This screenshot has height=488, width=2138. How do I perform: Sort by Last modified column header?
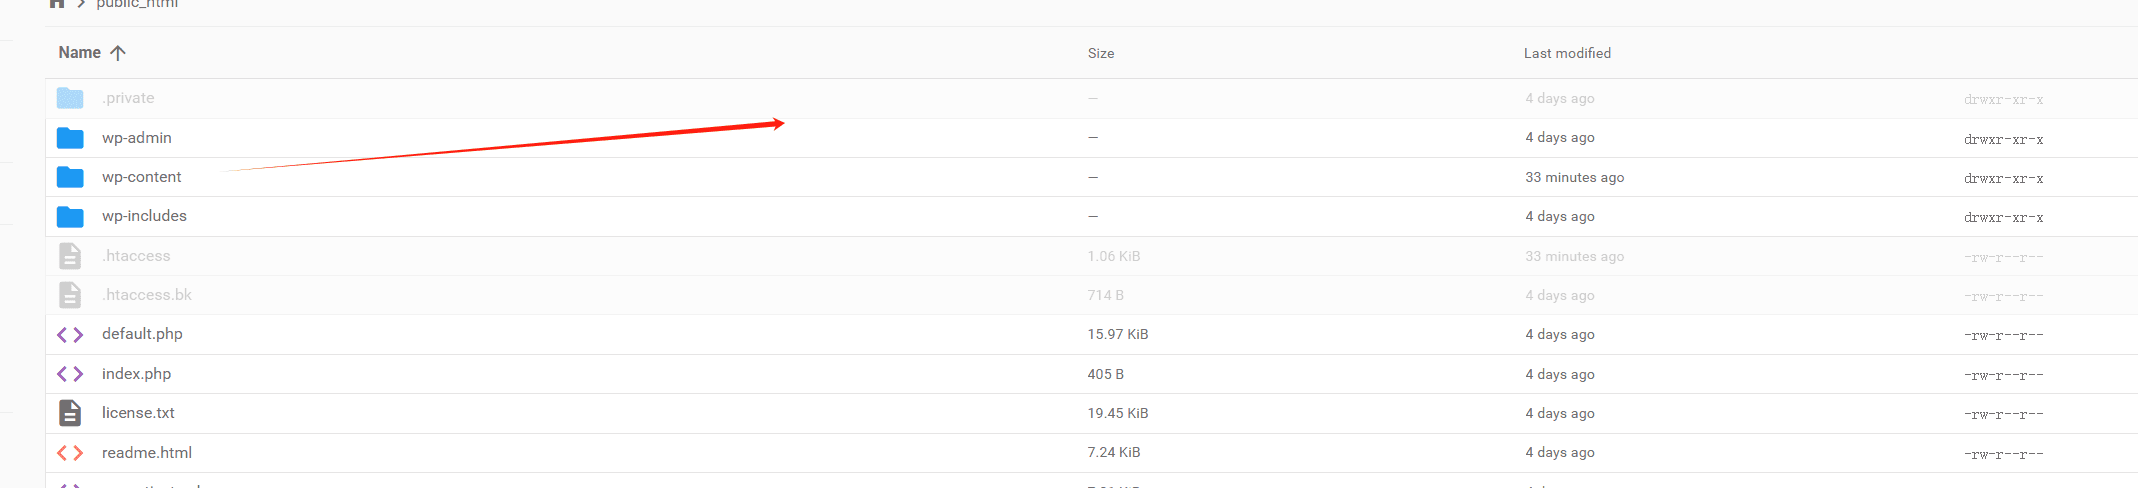(x=1567, y=53)
